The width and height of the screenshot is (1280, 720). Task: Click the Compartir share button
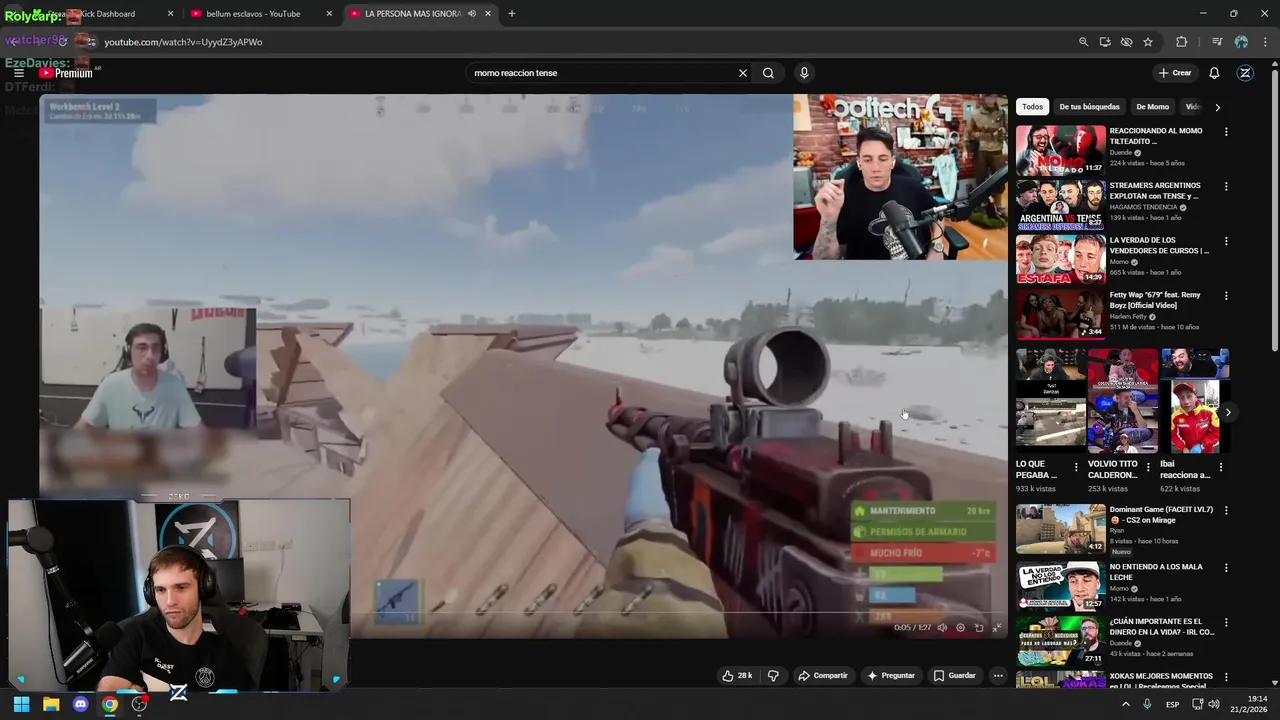tap(822, 676)
